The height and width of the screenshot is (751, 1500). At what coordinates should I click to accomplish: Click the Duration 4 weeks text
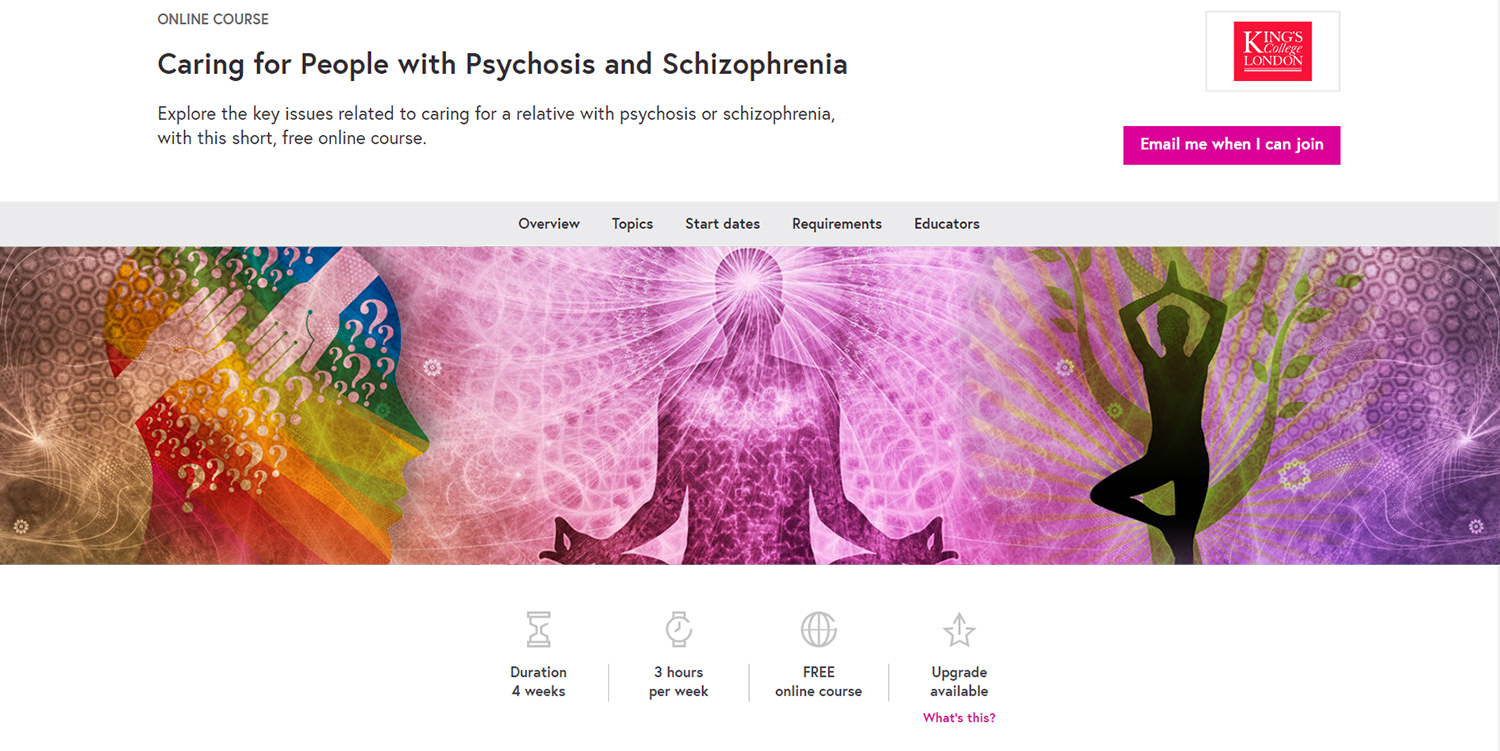click(539, 682)
